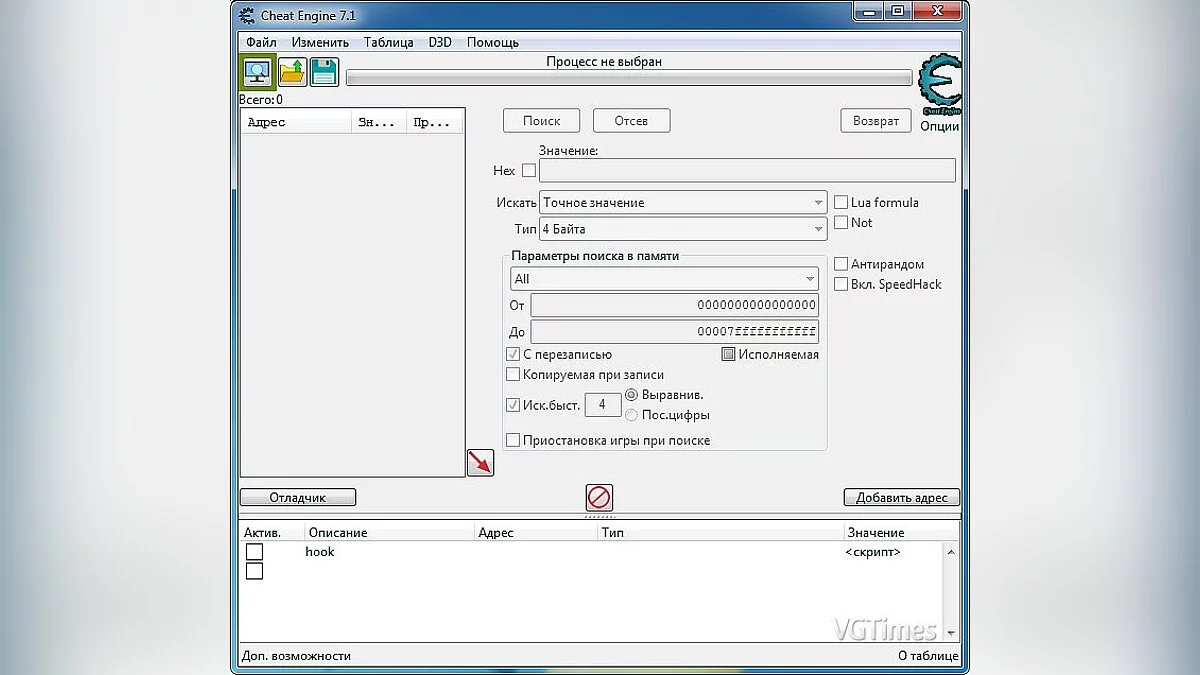Click the Добавить адрес button

[901, 497]
